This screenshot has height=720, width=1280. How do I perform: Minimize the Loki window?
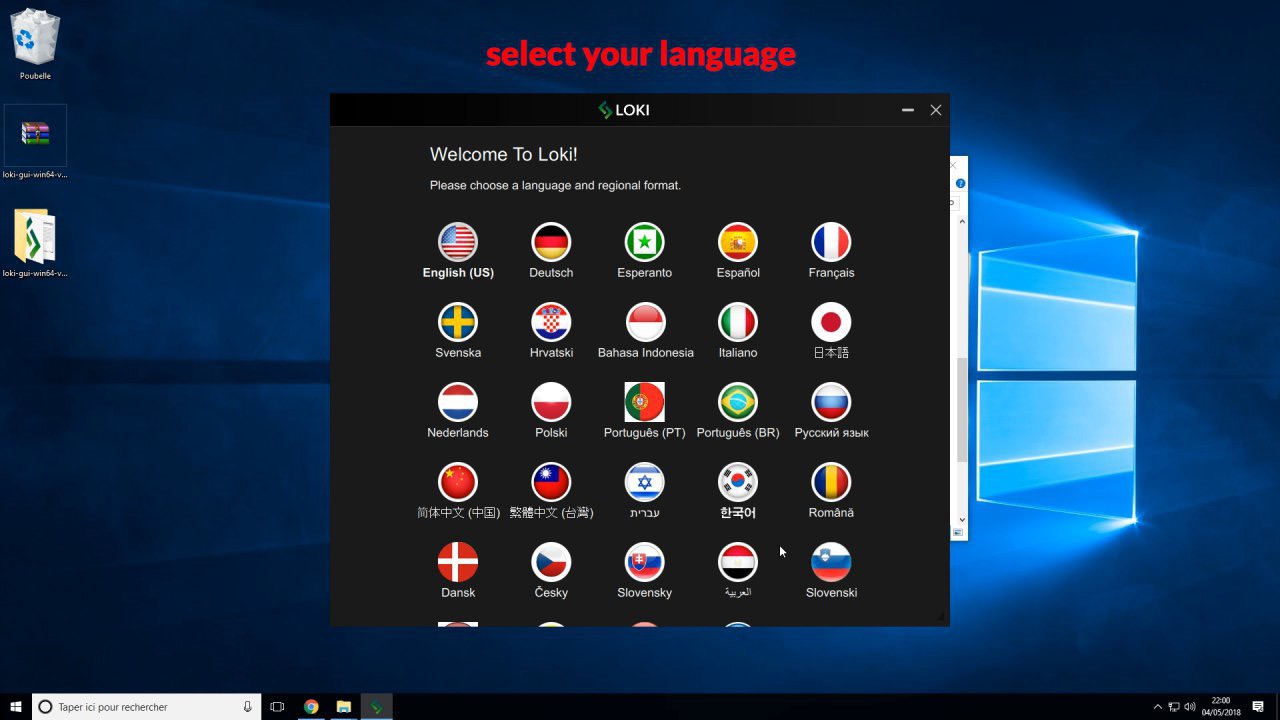click(x=908, y=110)
